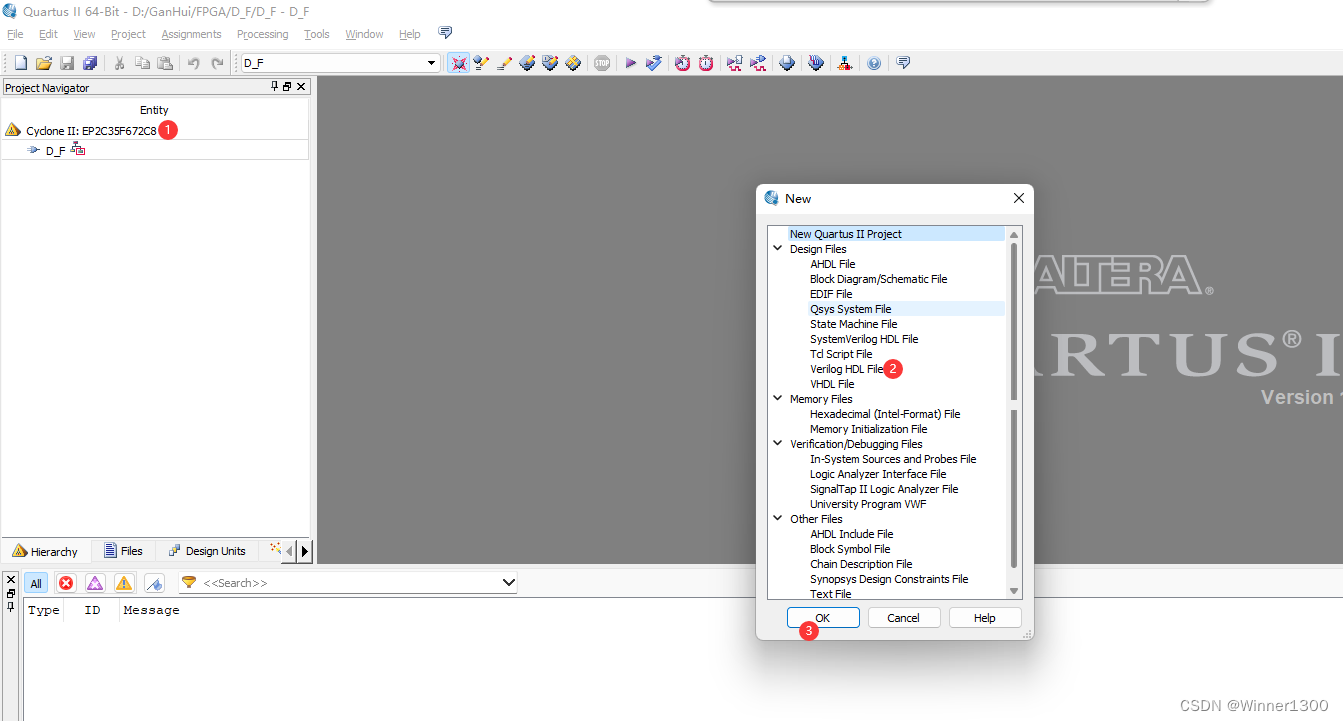This screenshot has width=1343, height=721.
Task: Open the Processing menu
Action: pos(262,34)
